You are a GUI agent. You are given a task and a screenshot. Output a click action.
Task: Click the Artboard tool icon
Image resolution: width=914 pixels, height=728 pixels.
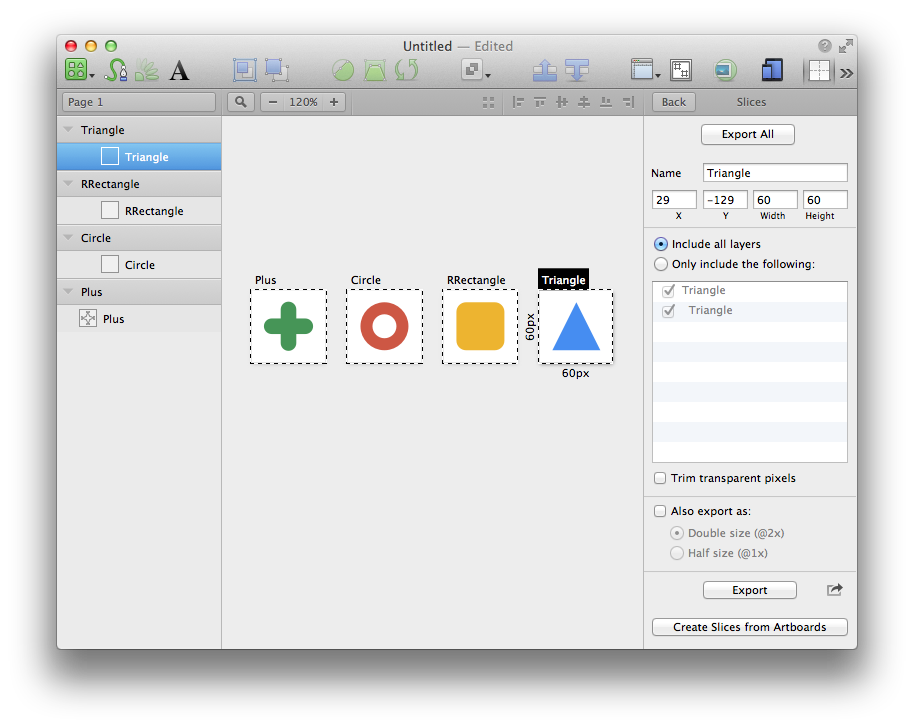coord(681,70)
